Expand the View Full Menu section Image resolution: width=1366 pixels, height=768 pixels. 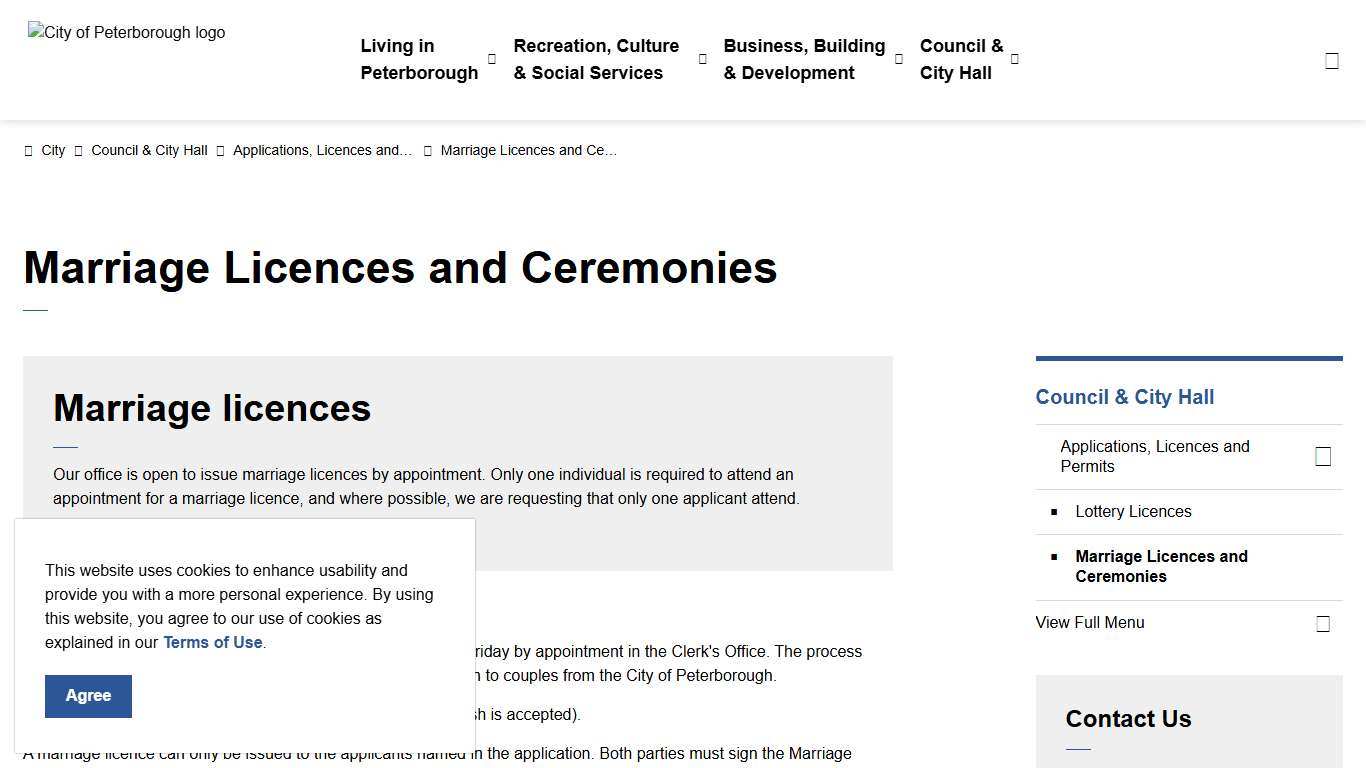point(1089,622)
